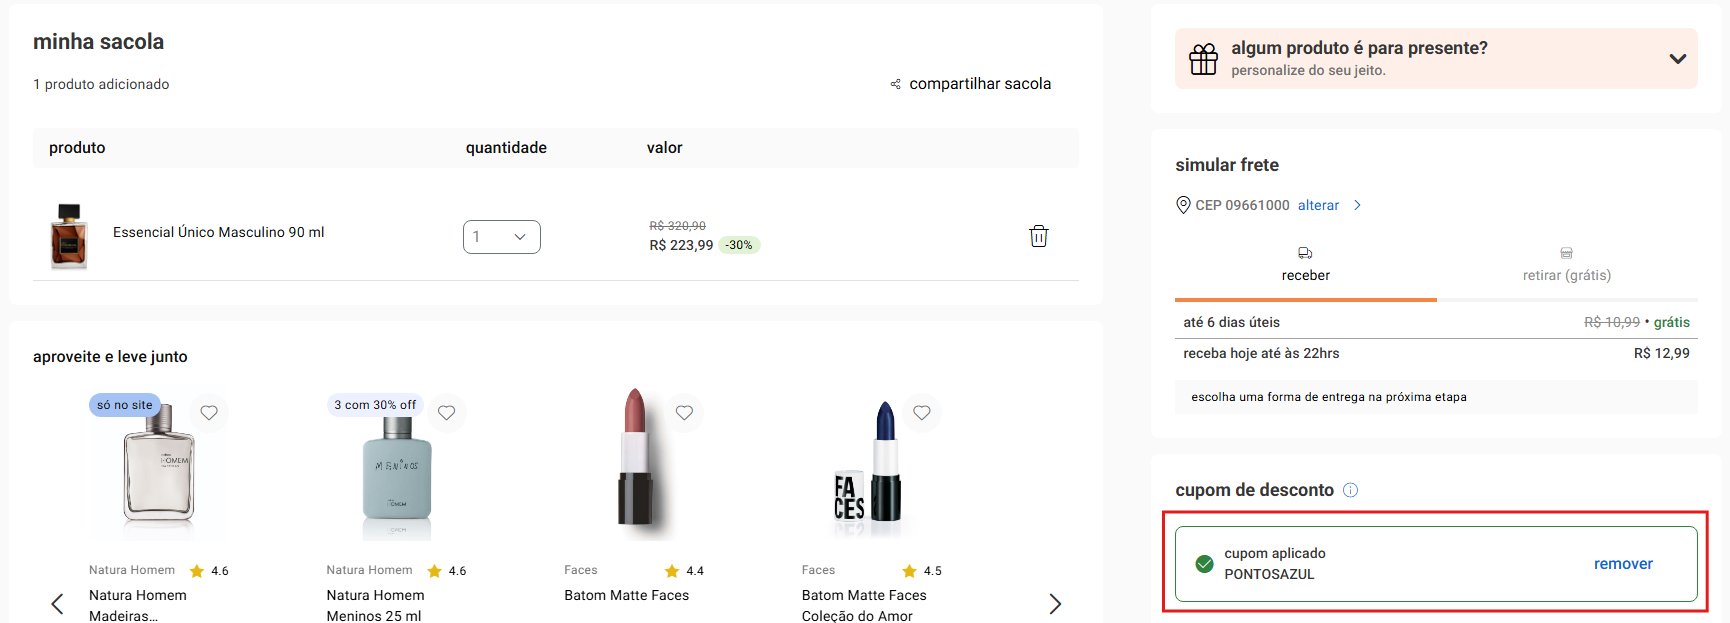
Task: Select the receber delivery tab
Action: click(x=1305, y=265)
